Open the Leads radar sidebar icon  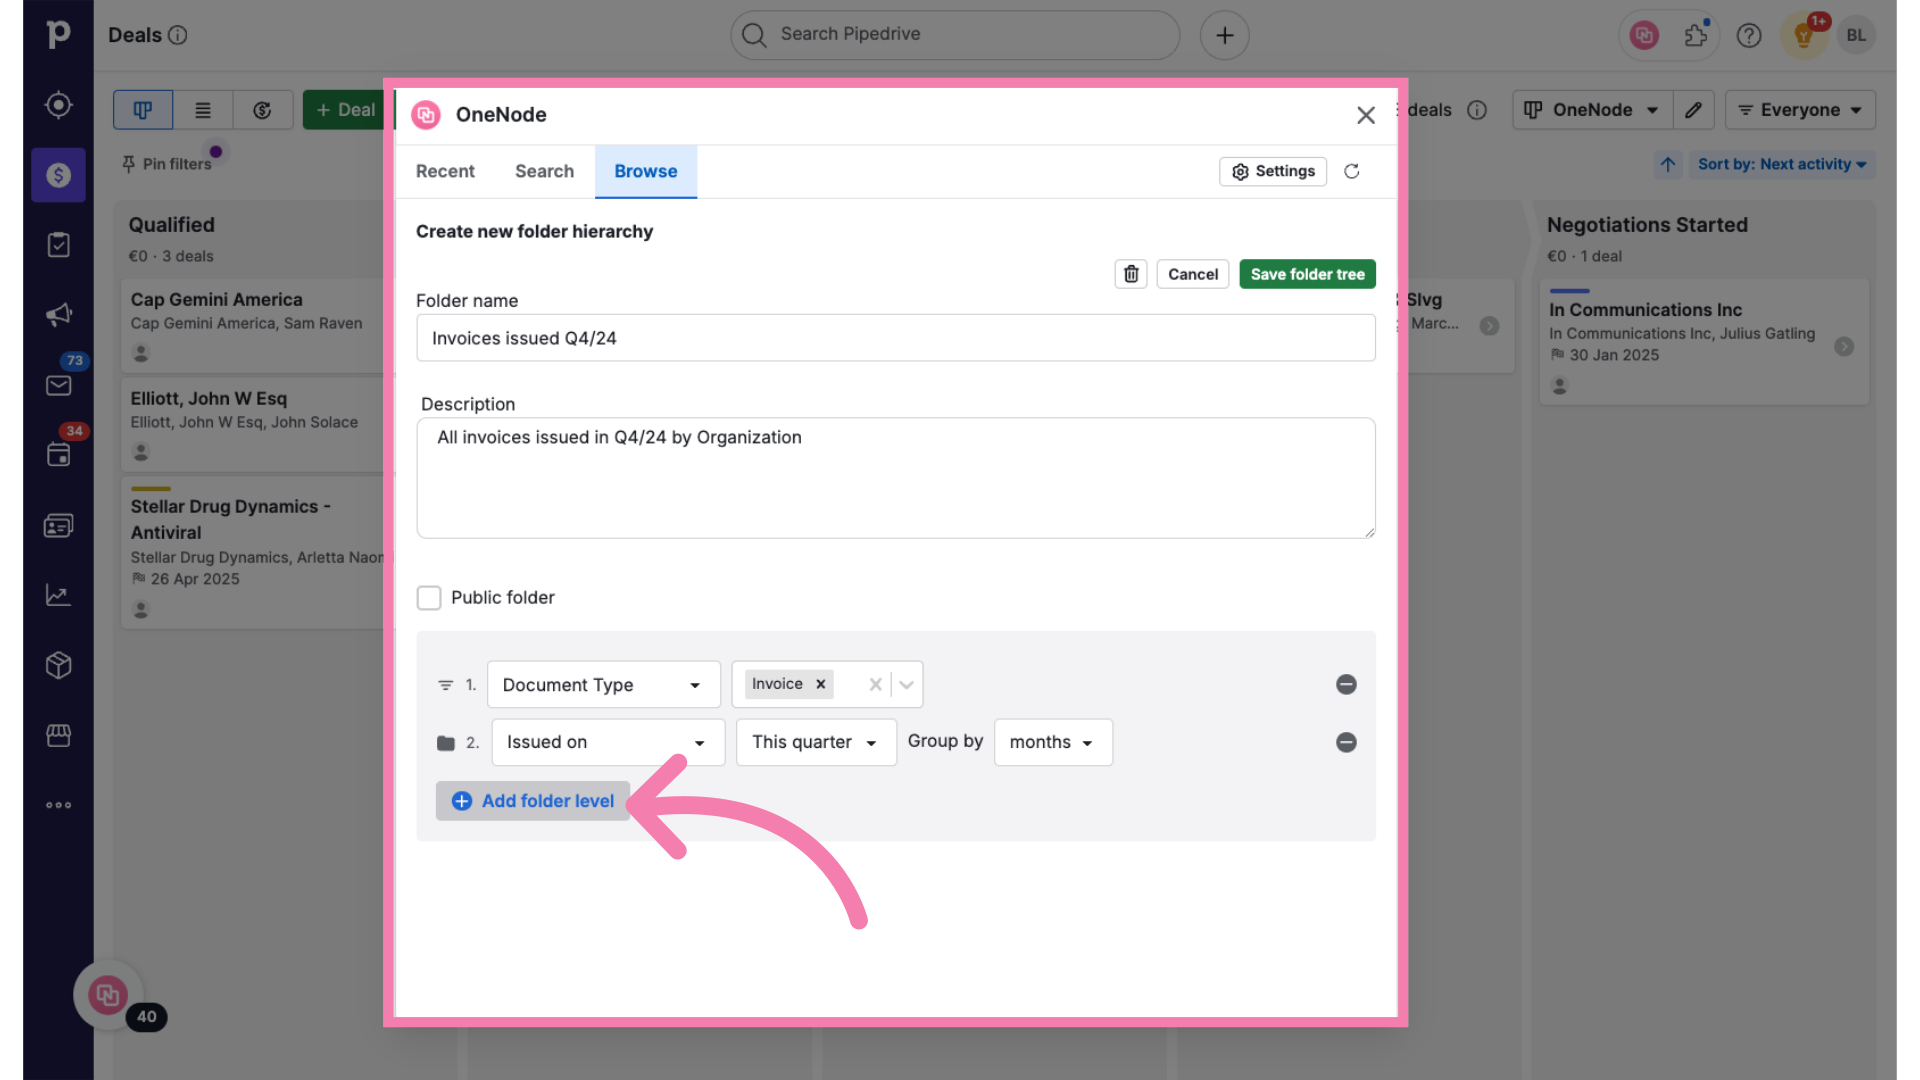click(x=58, y=105)
